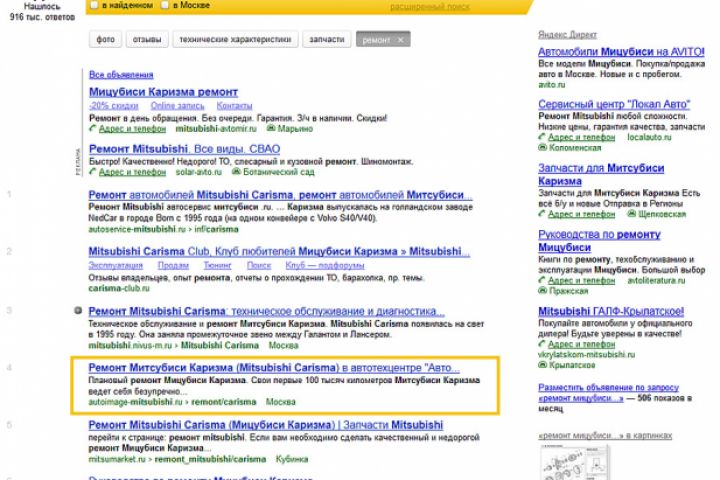Open result 'Ремонт Mitsubishi Carisma | Запчасти Mitsubishi'
Image resolution: width=720 pixels, height=480 pixels.
pos(266,425)
